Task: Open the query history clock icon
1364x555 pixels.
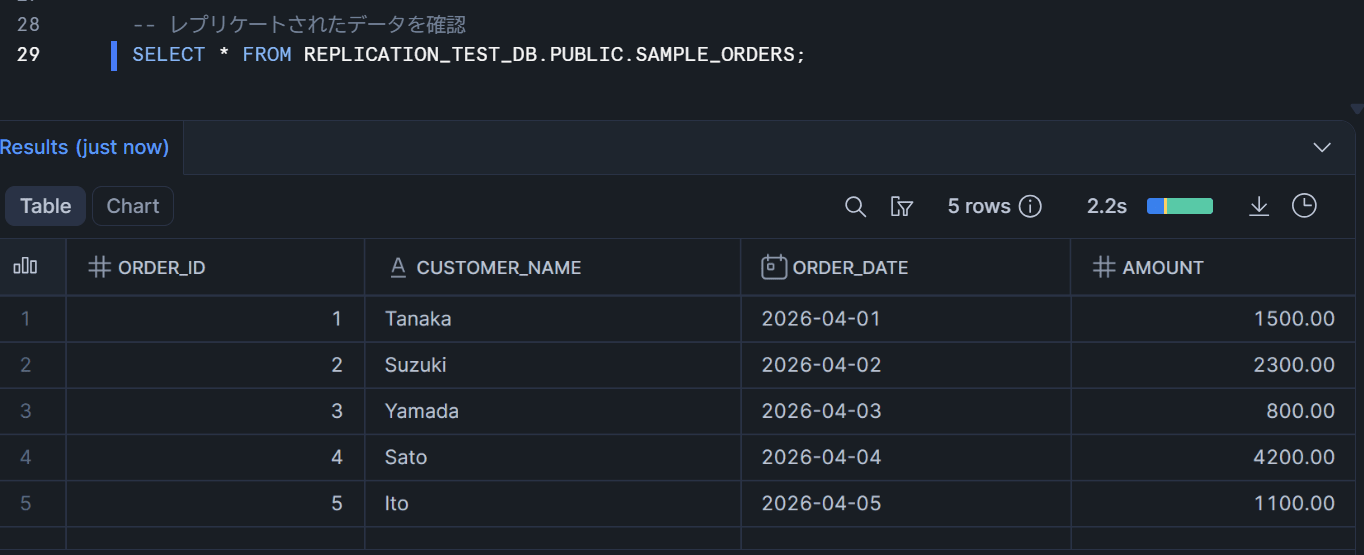Action: click(1304, 206)
